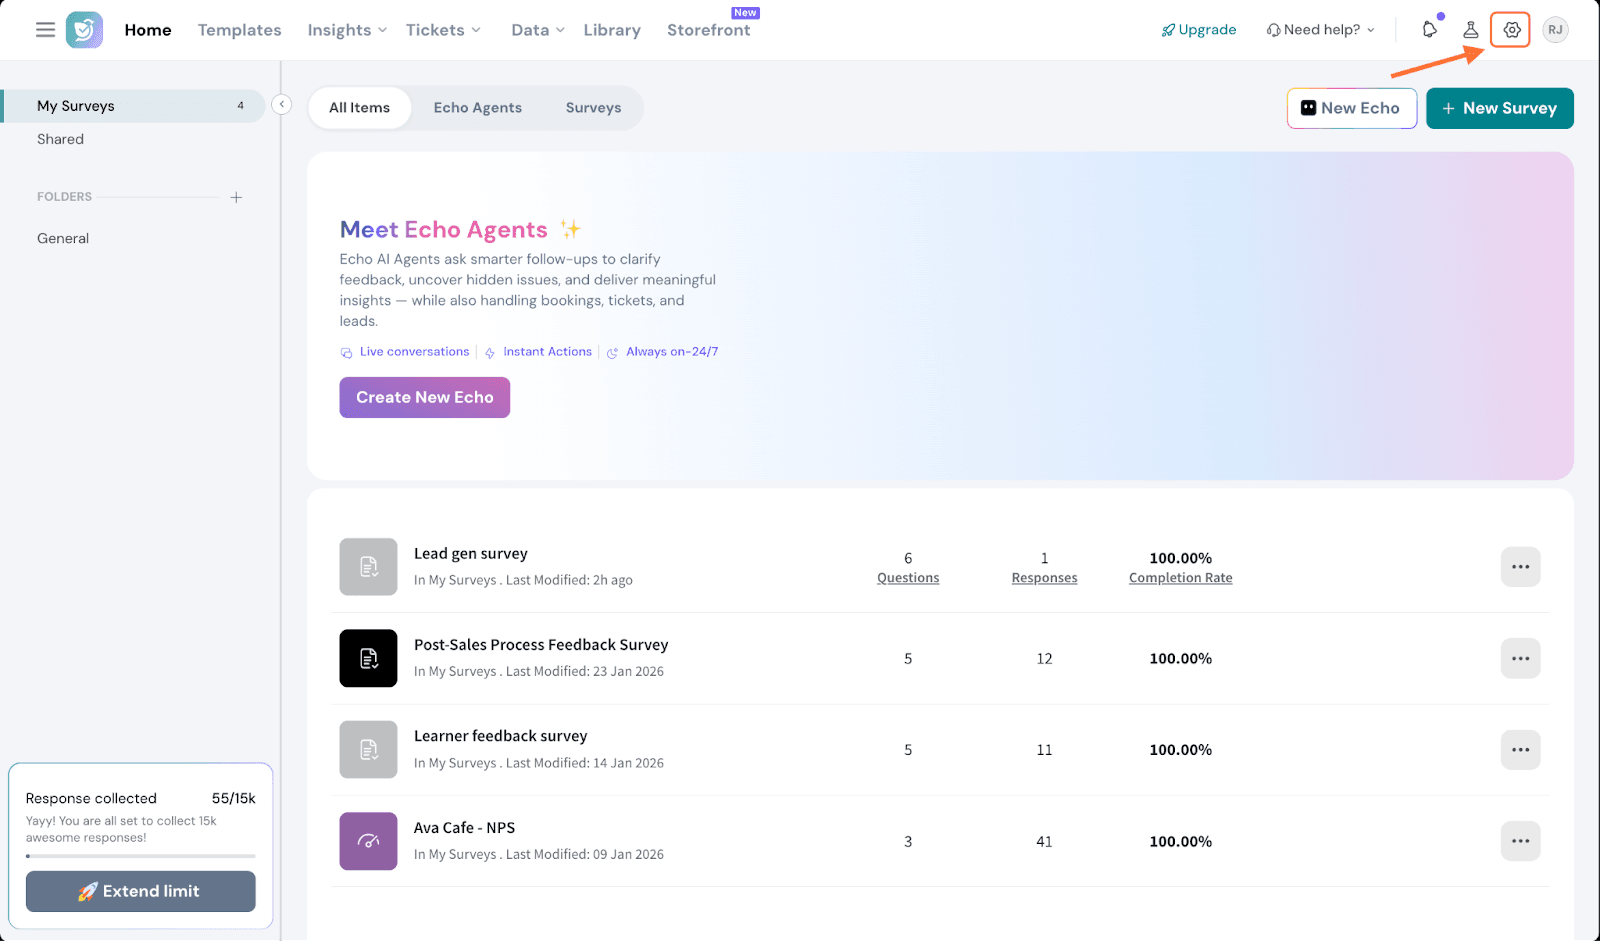Open the Post-Sales Process Feedback Survey thumbnail
Screen dimensions: 1600x941
tap(368, 658)
